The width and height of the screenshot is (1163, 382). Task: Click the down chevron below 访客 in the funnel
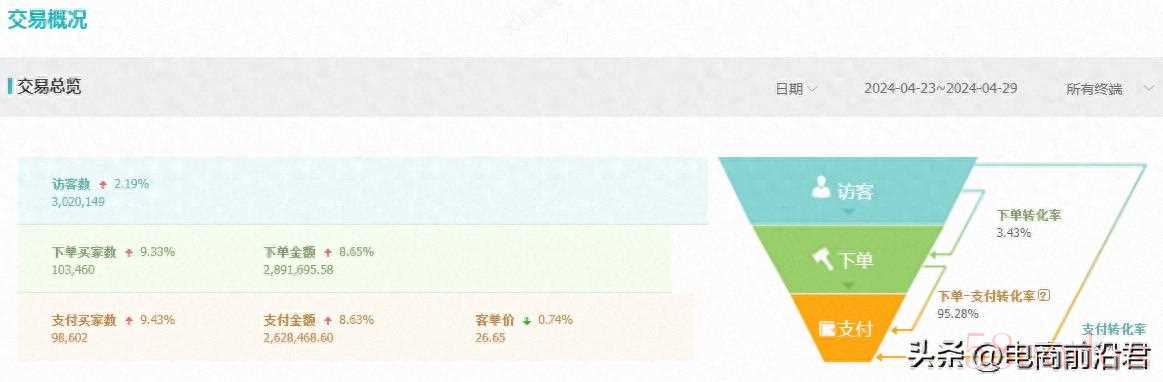[x=850, y=211]
